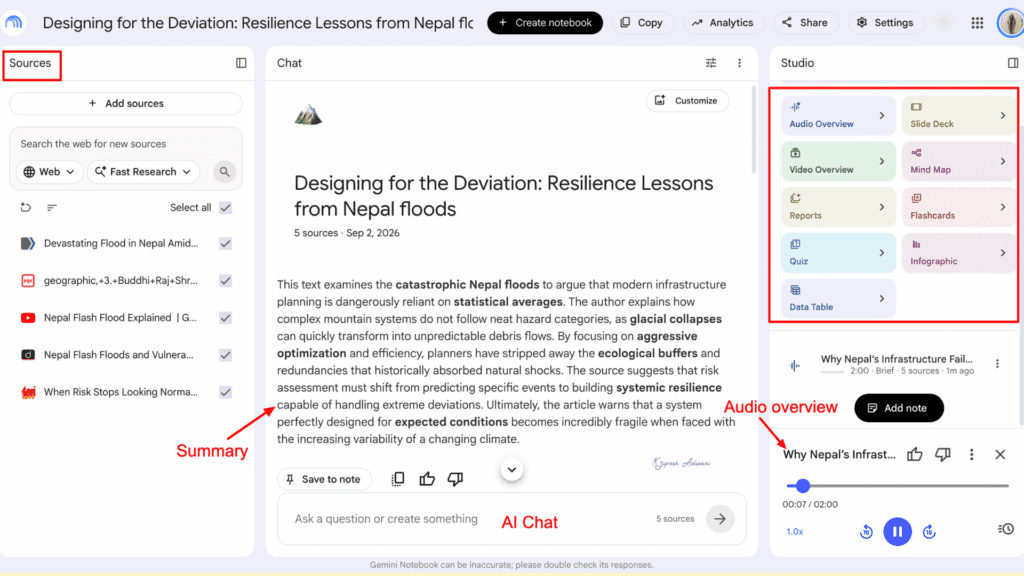Uncheck Nepal Flash Floods and Vulnerability source

coord(225,355)
